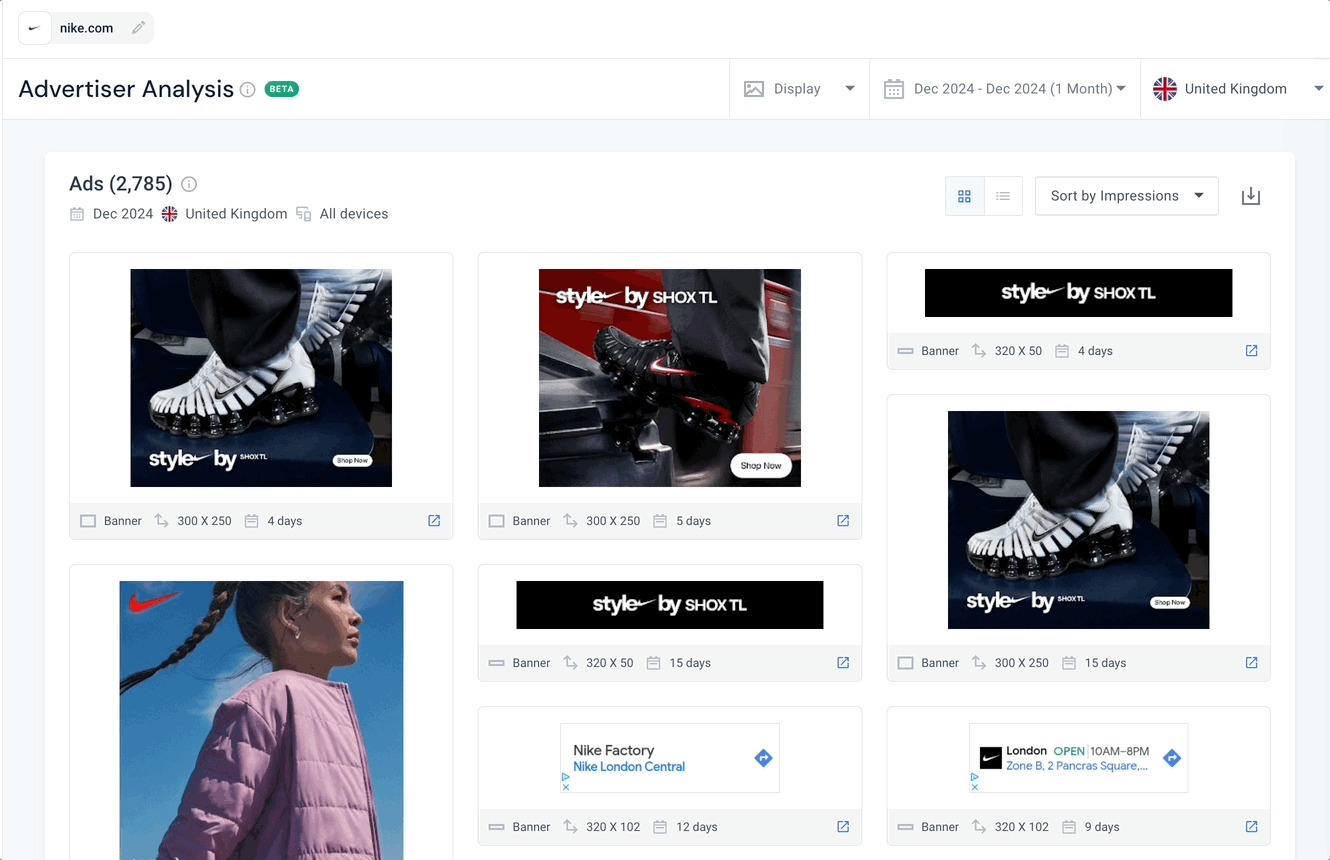Download the ads with the export icon

coord(1251,196)
